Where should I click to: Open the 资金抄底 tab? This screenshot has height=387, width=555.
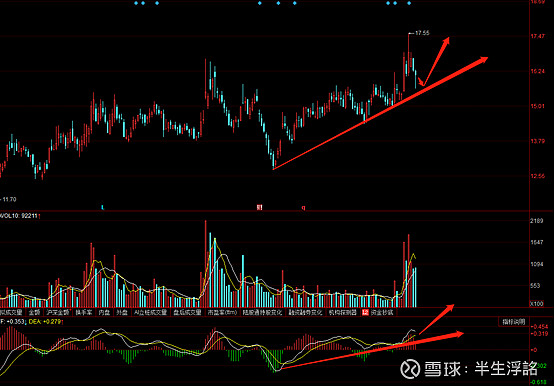tap(382, 312)
